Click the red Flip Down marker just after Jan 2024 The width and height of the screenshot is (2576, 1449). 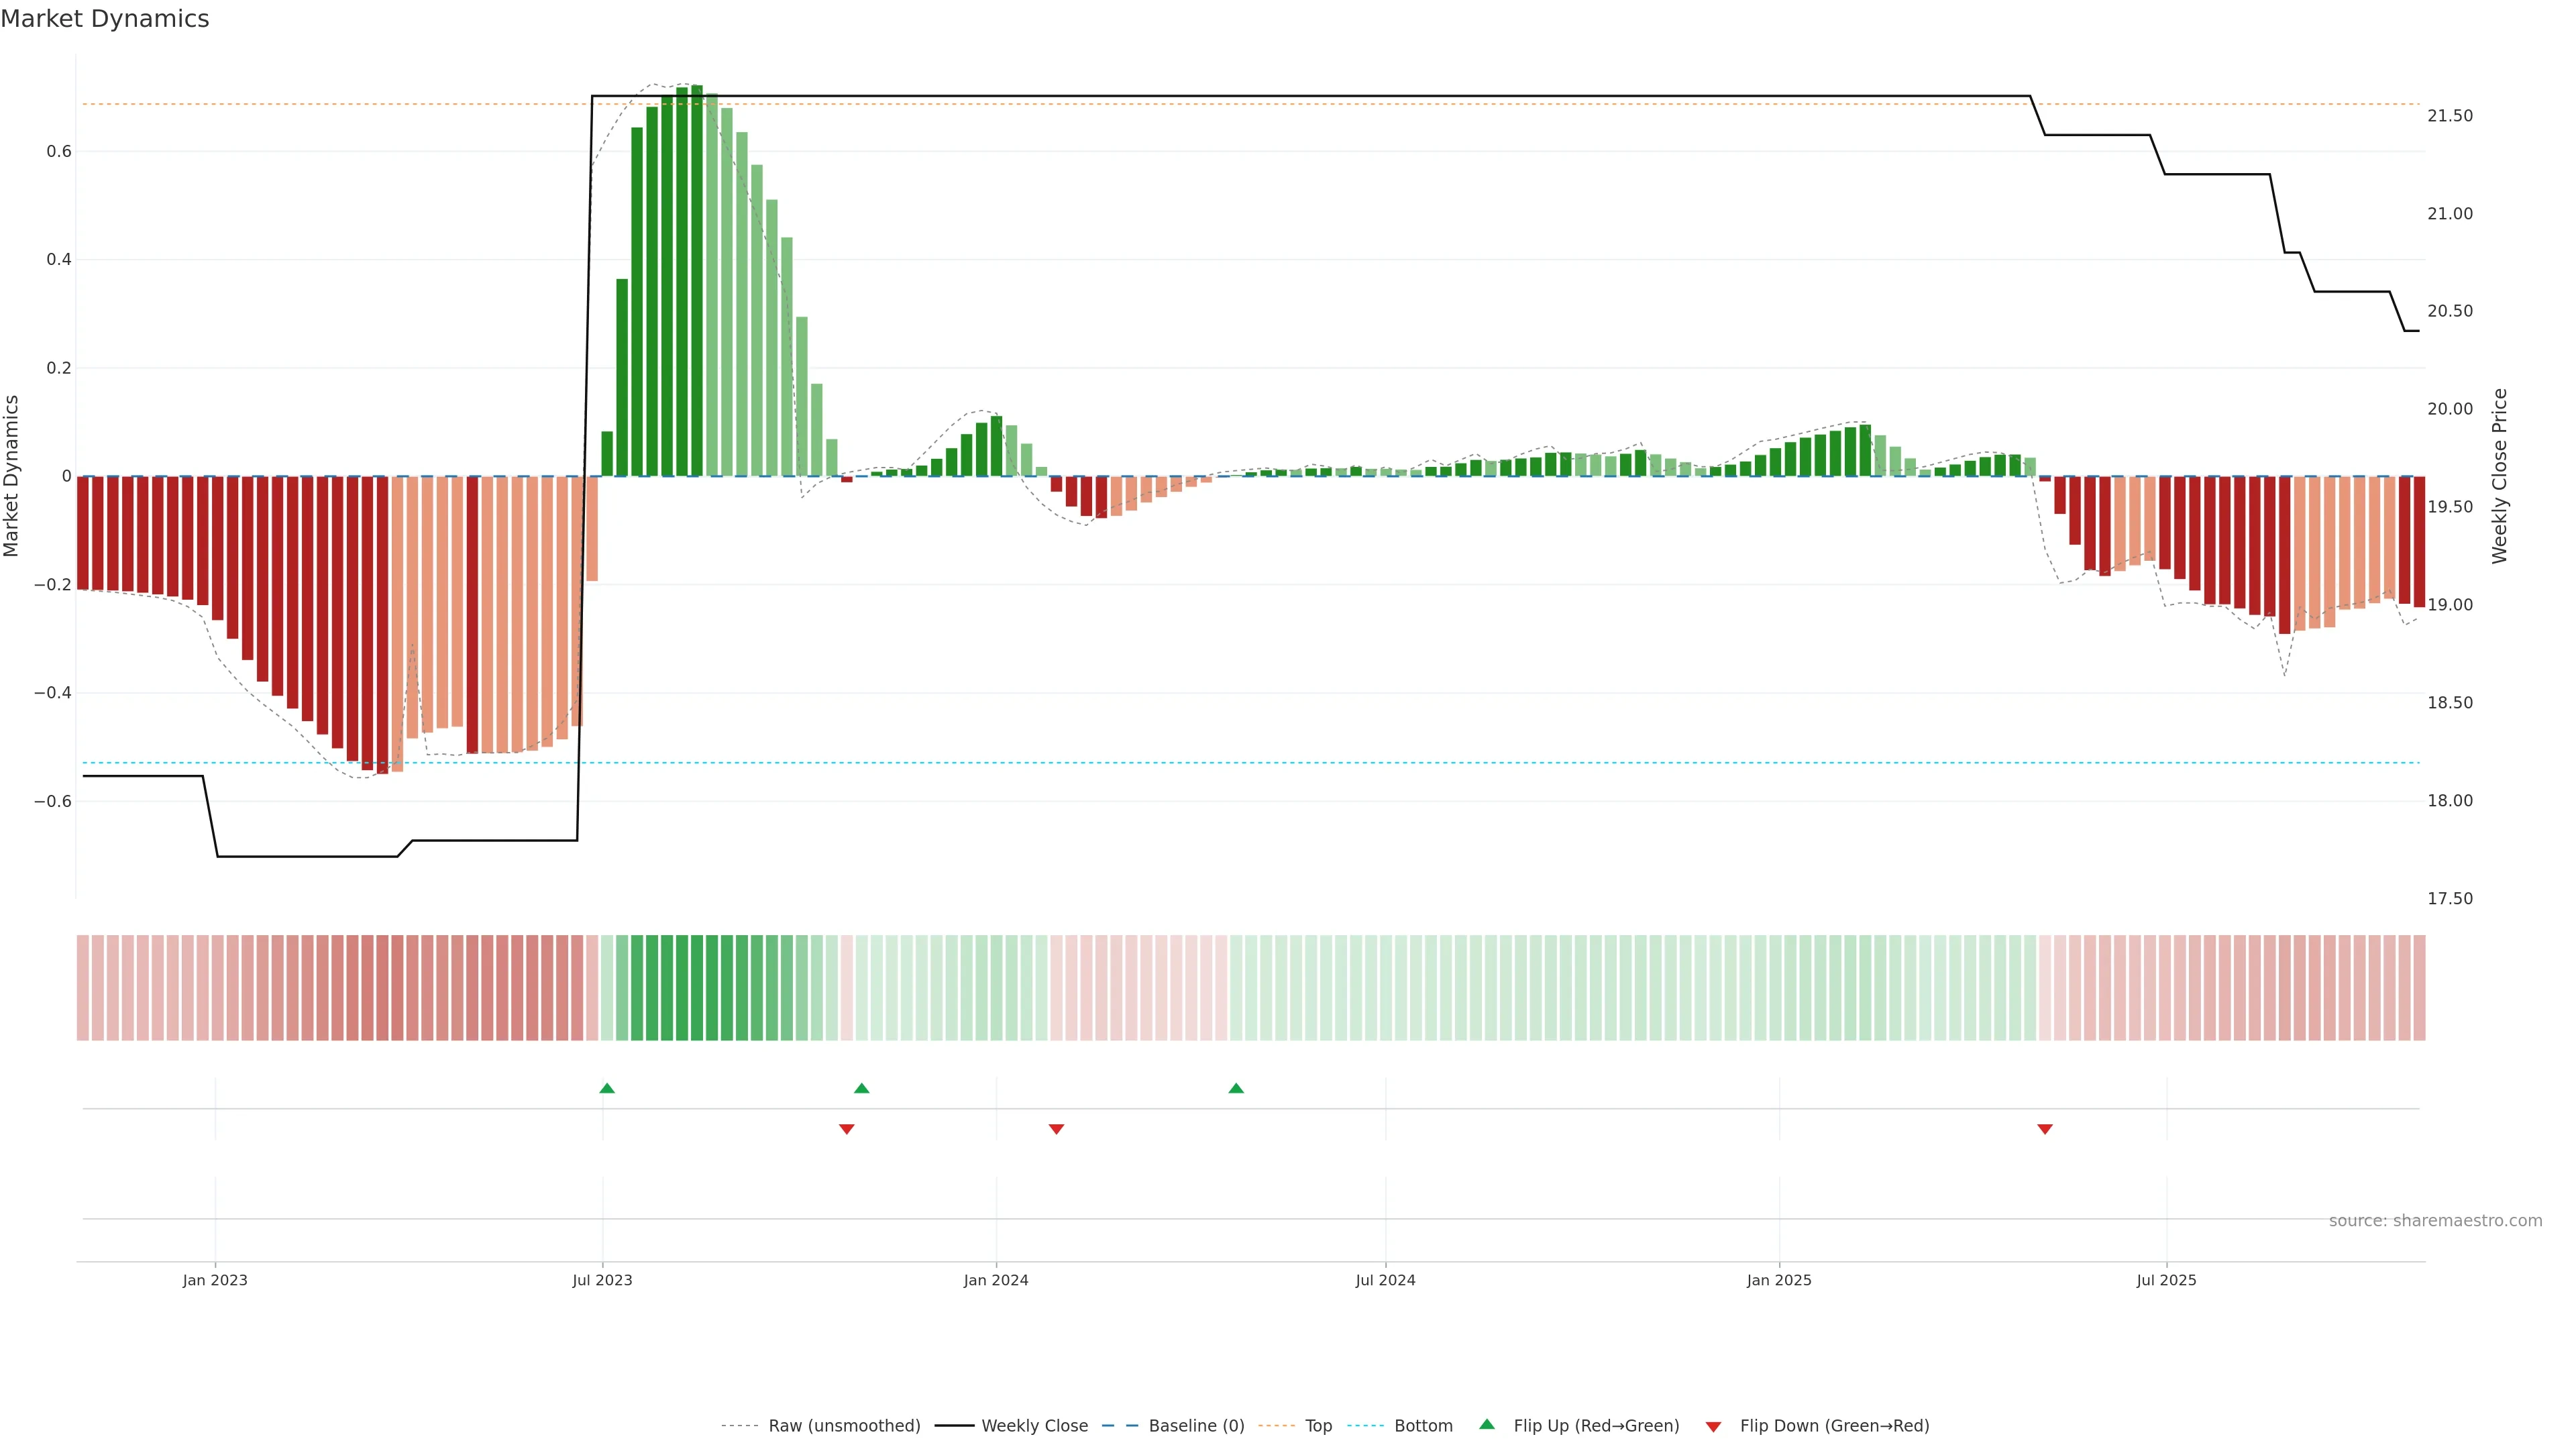point(1056,1129)
